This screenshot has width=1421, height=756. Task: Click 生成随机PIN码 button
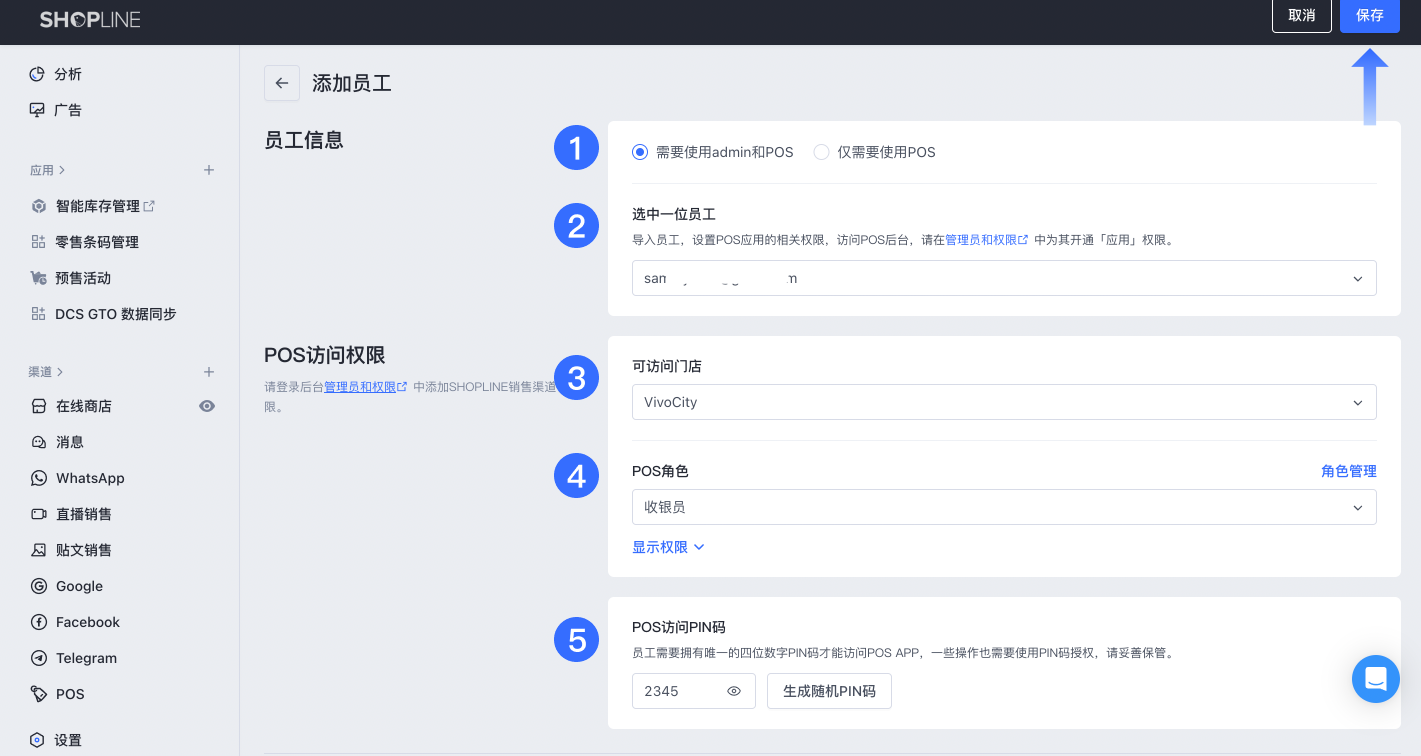[x=829, y=691]
